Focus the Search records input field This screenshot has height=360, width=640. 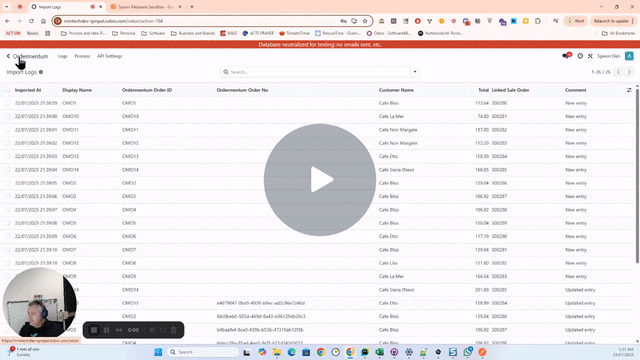(319, 72)
